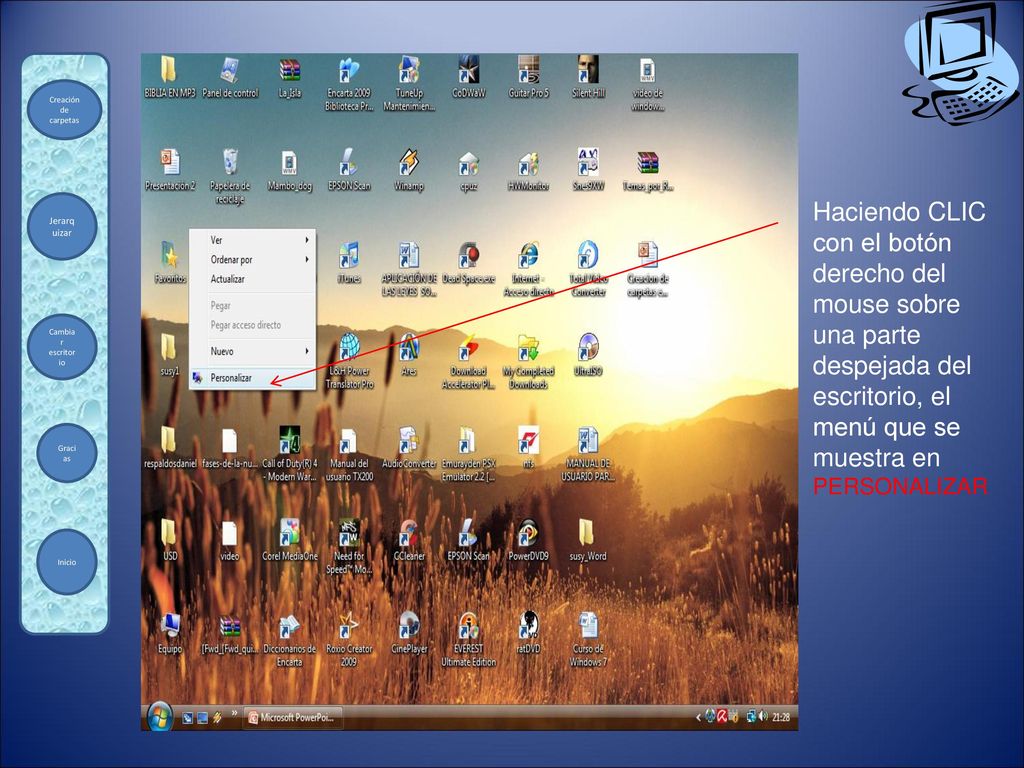Open the PowerDVD9 shortcut icon
The image size is (1024, 768).
pos(528,533)
